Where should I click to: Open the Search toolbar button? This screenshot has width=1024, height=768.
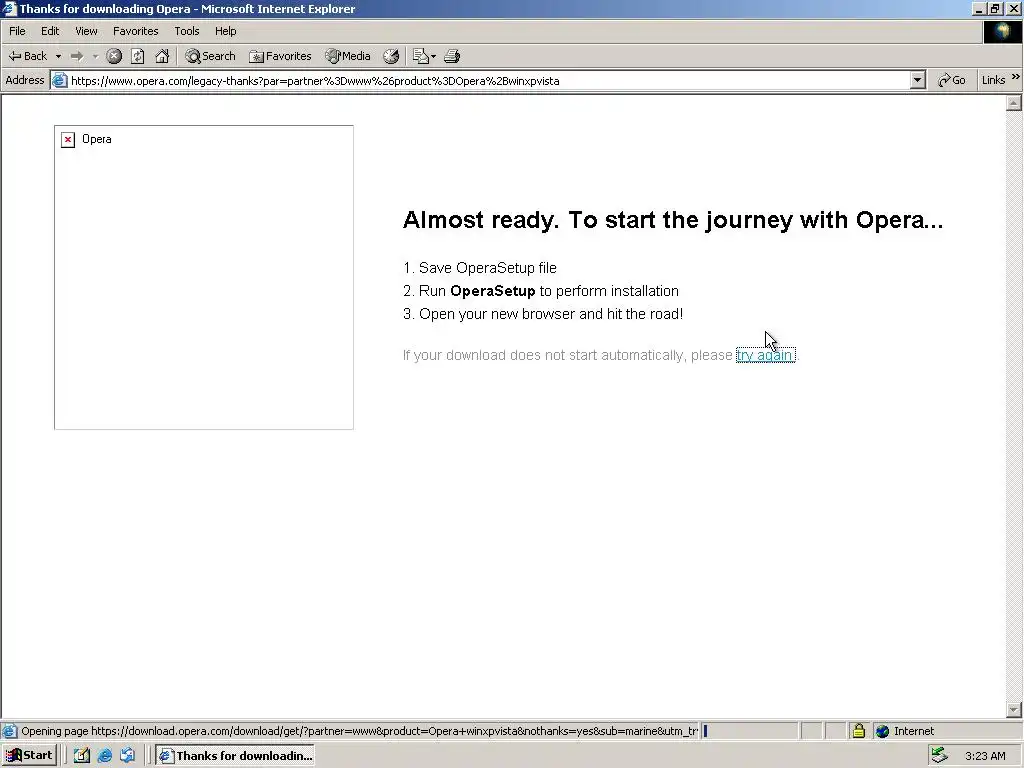pos(210,56)
